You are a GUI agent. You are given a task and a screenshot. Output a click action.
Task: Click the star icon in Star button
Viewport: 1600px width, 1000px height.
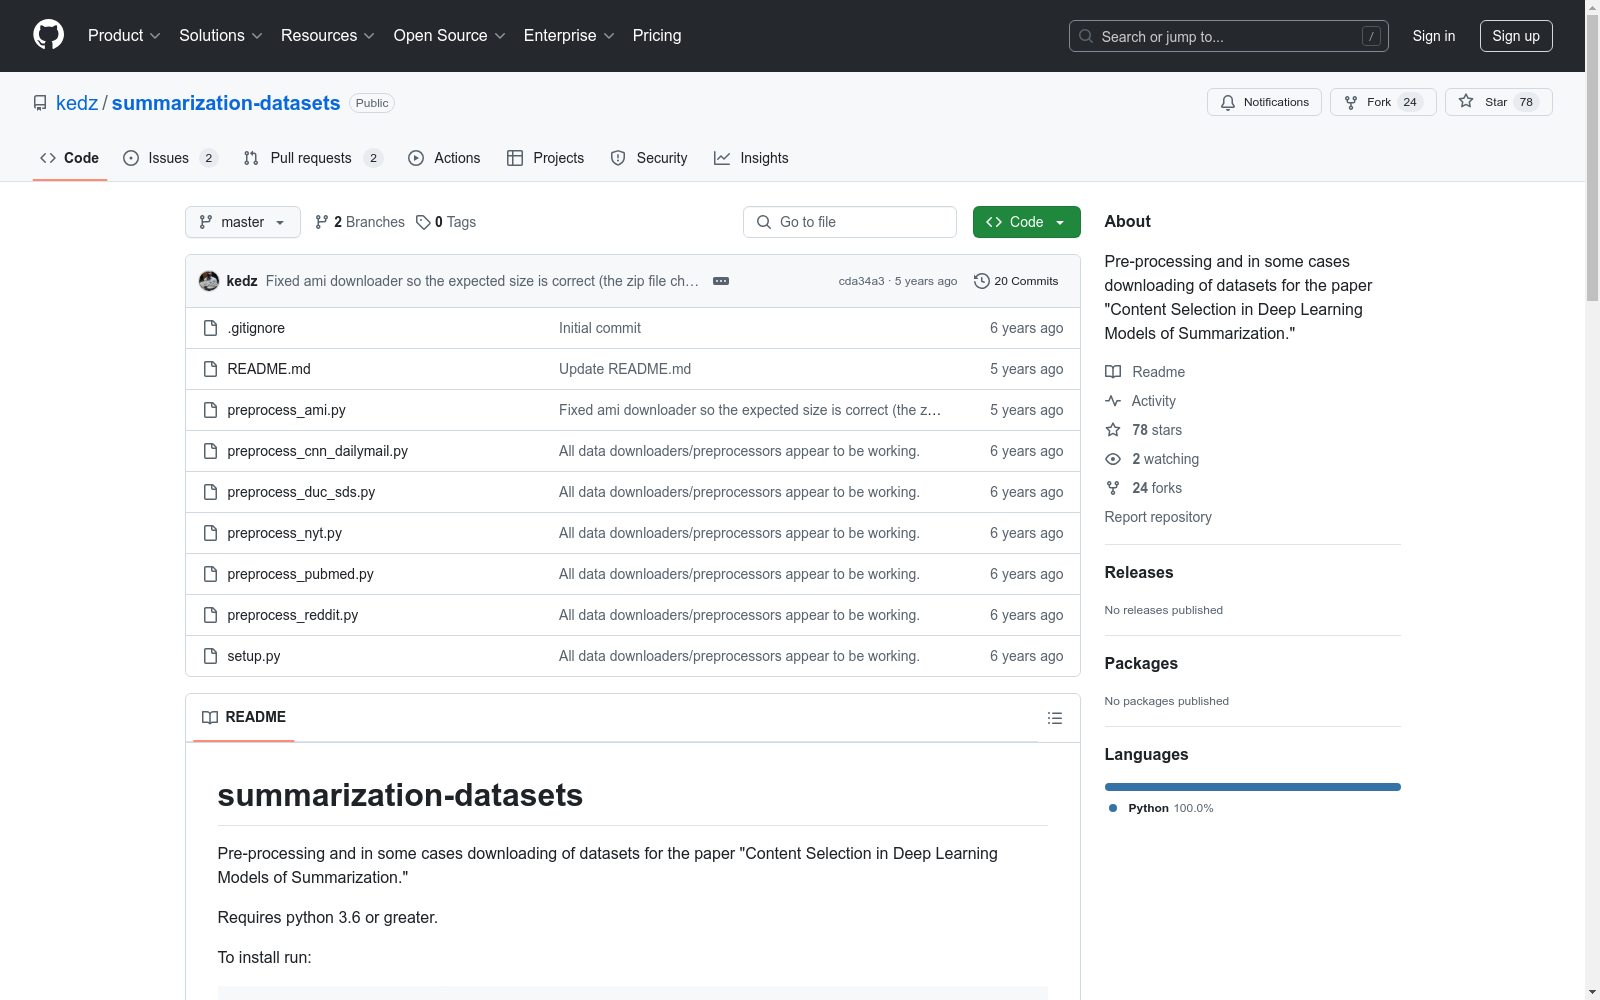(1466, 101)
